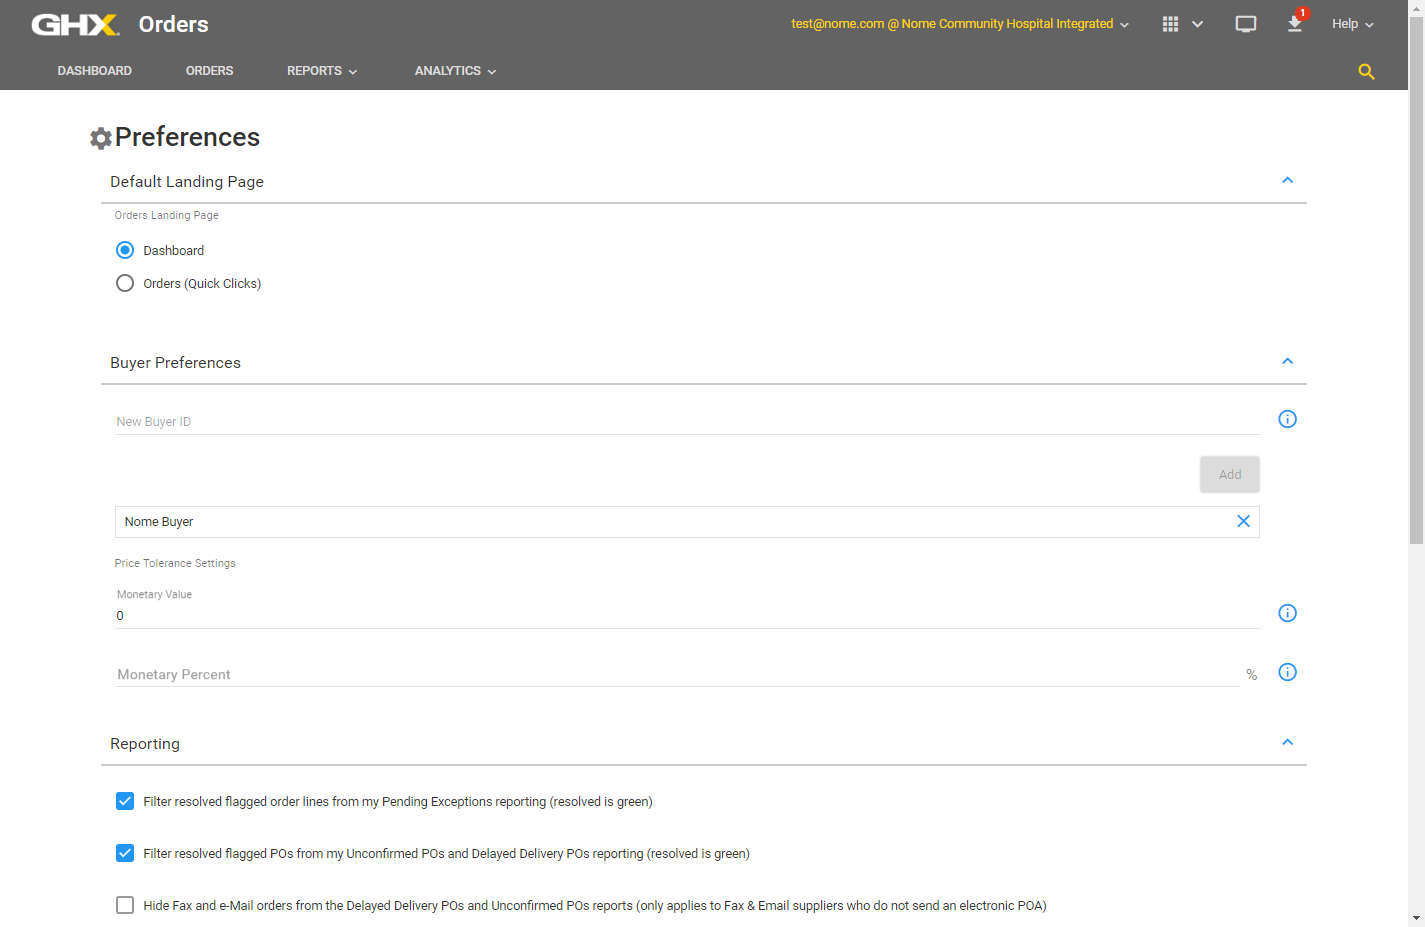This screenshot has width=1425, height=927.
Task: Go to the Dashboard menu item
Action: click(94, 70)
